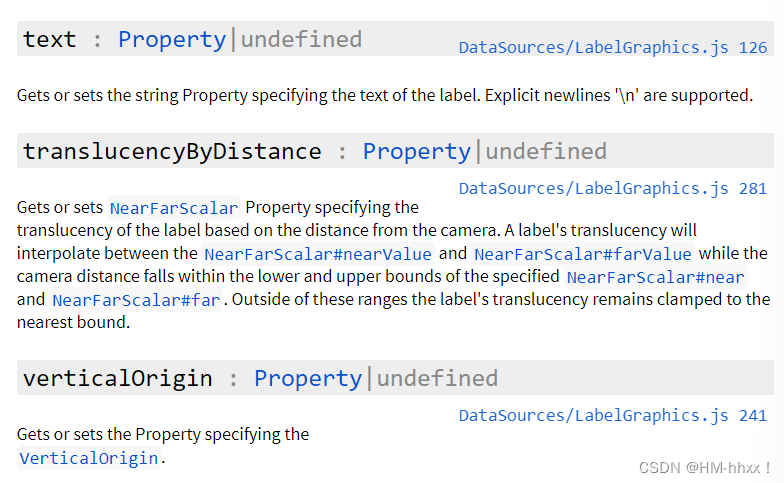The width and height of the screenshot is (784, 483).
Task: Open the Property type link beside text
Action: (172, 40)
